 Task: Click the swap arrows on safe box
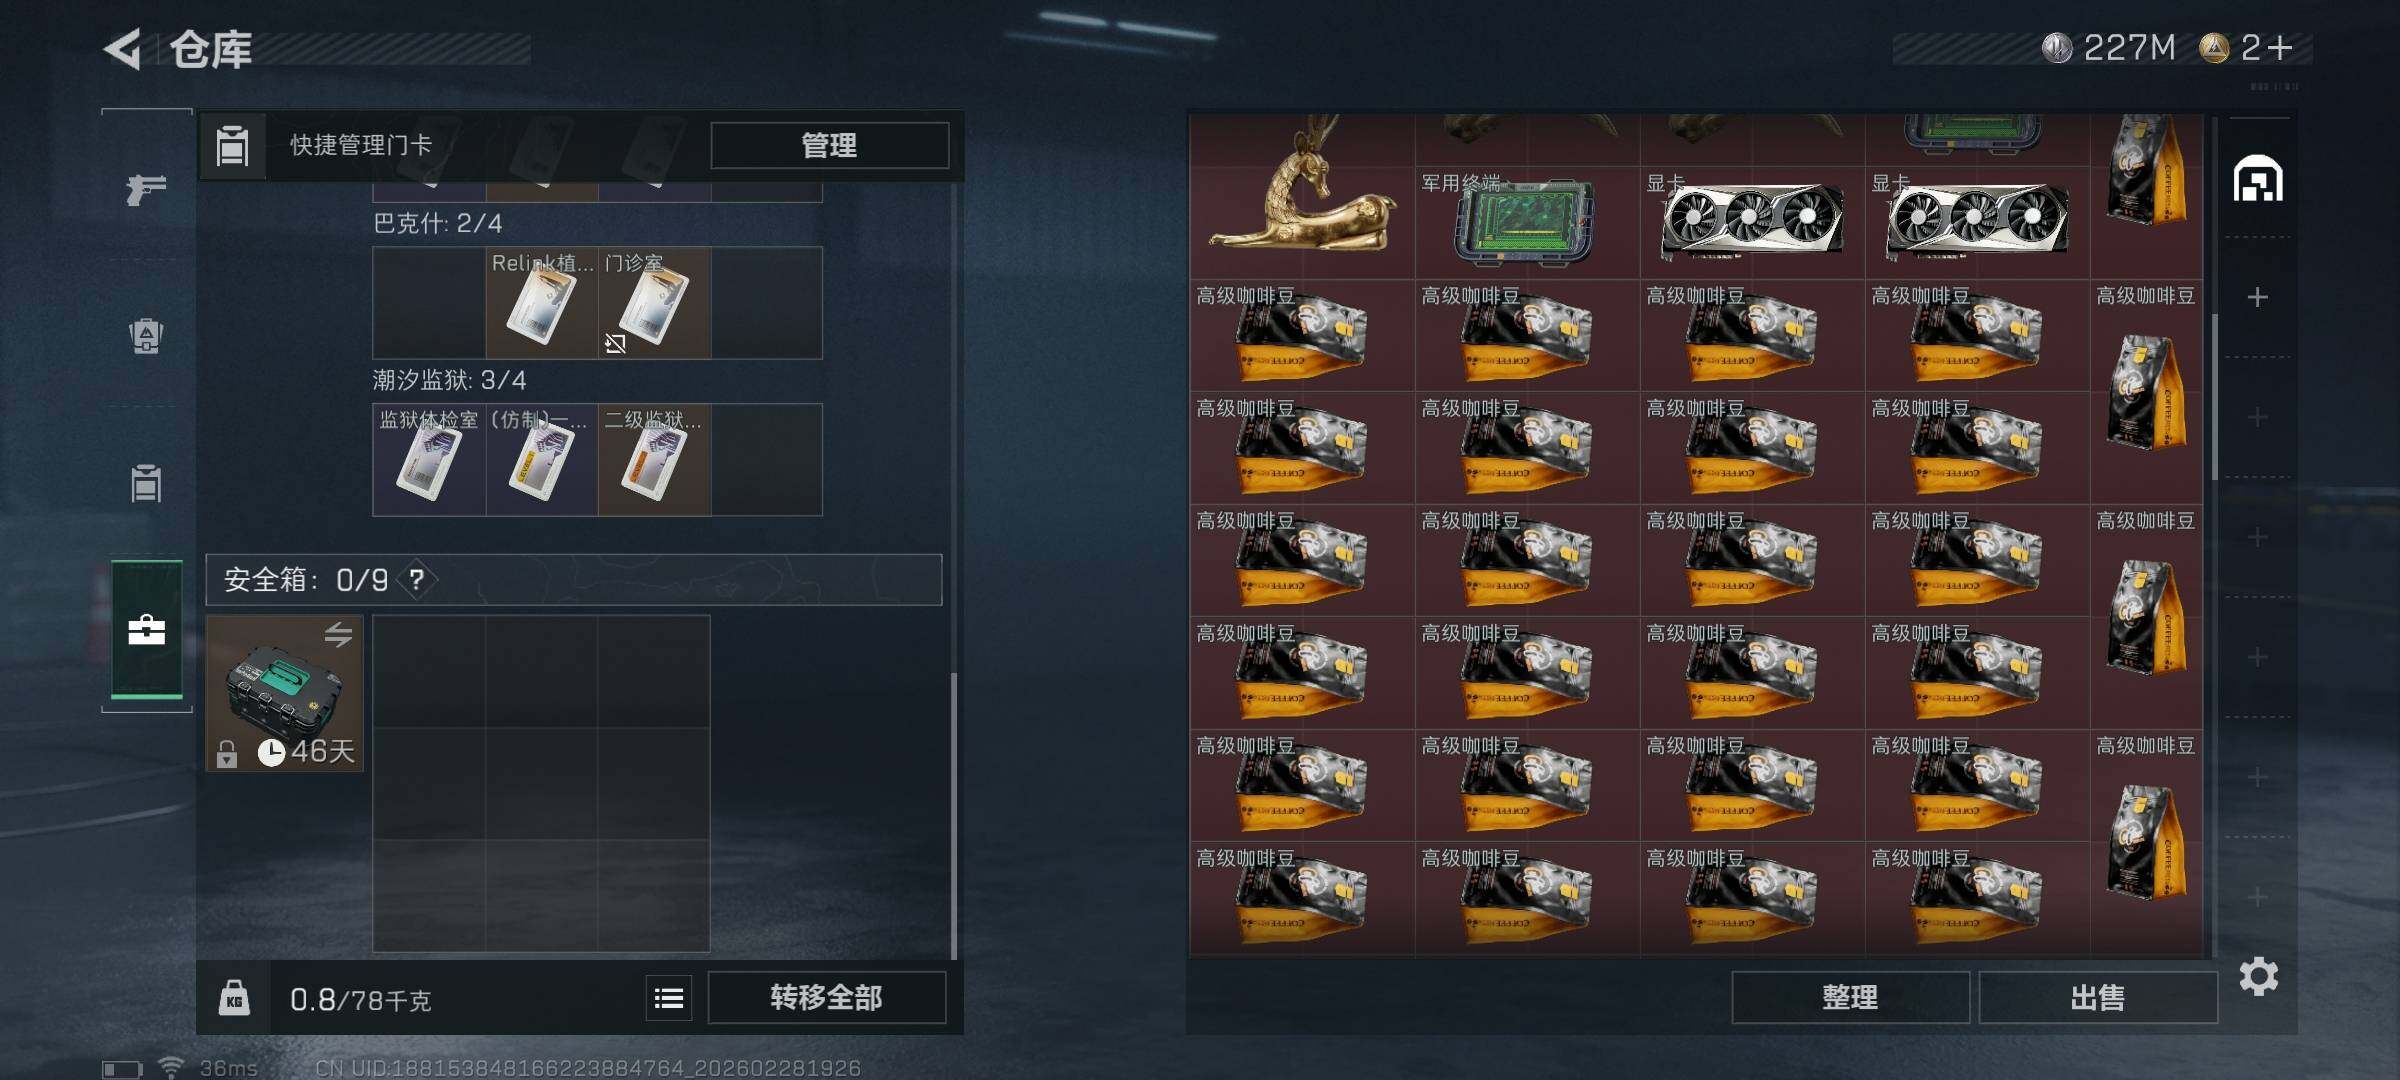338,635
